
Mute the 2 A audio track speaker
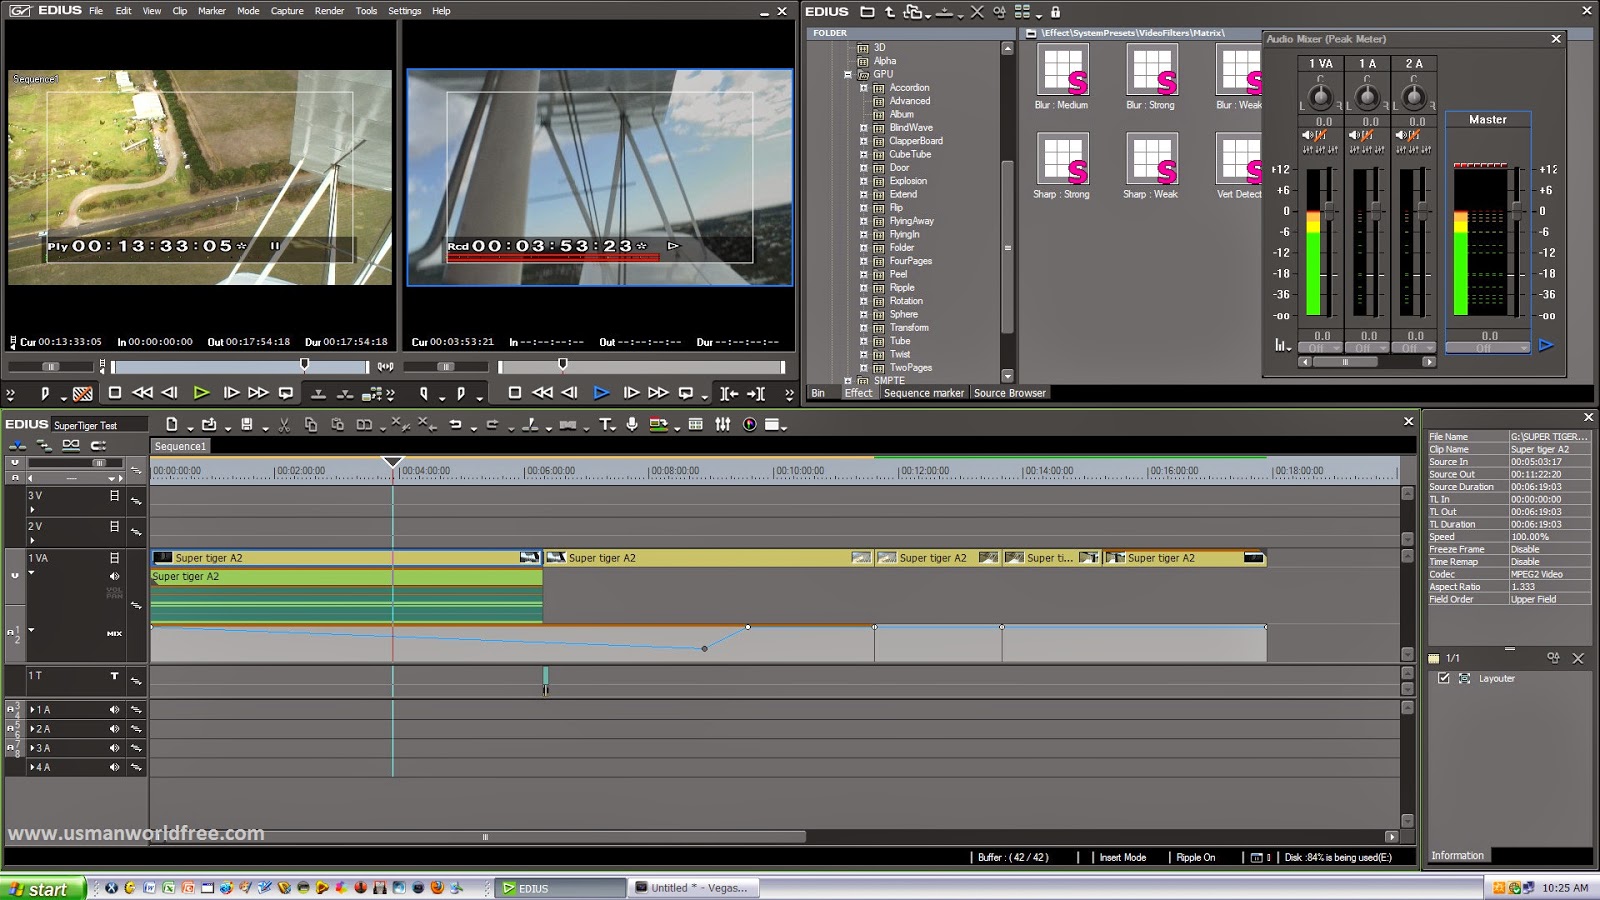[114, 729]
